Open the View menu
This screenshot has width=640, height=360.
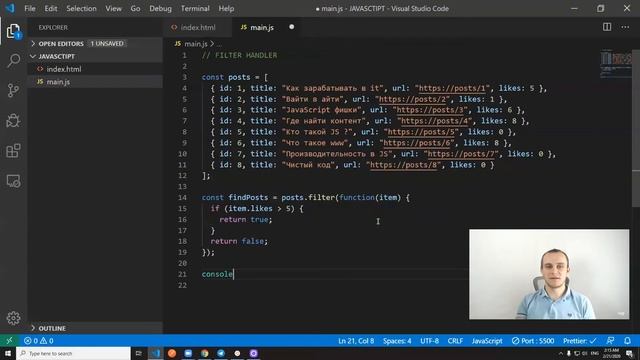click(x=113, y=8)
